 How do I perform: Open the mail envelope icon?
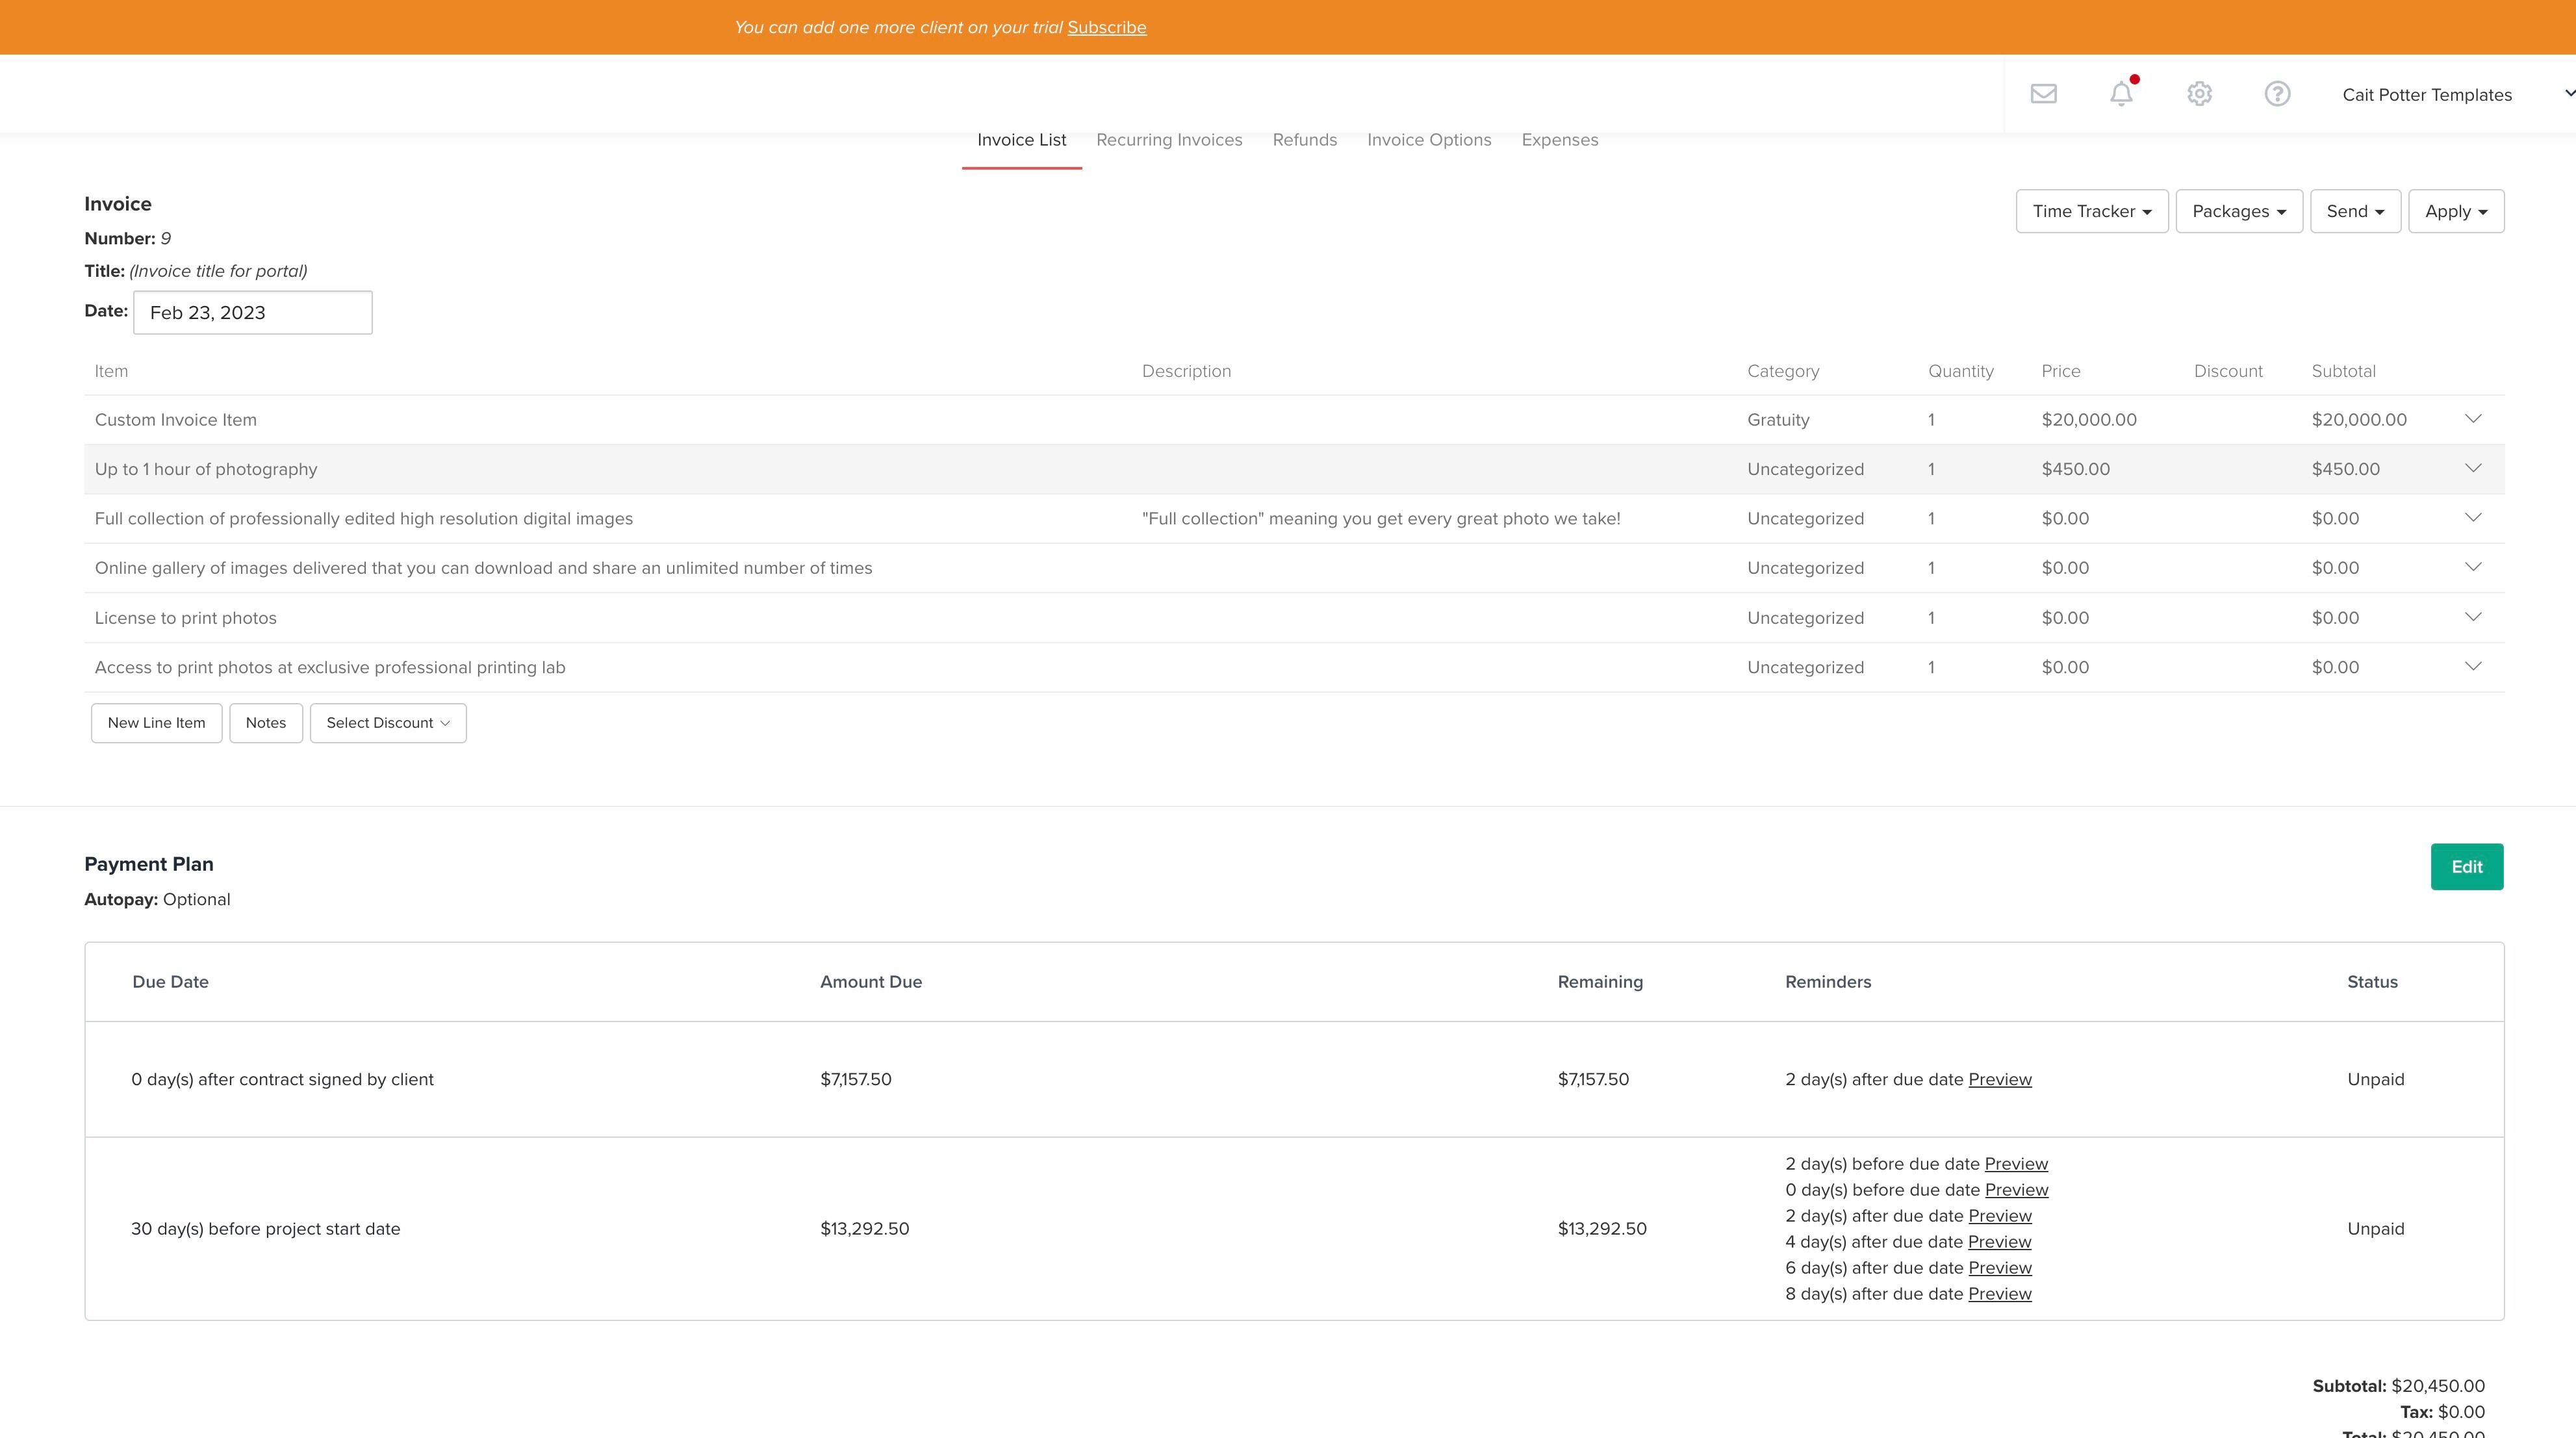2043,94
